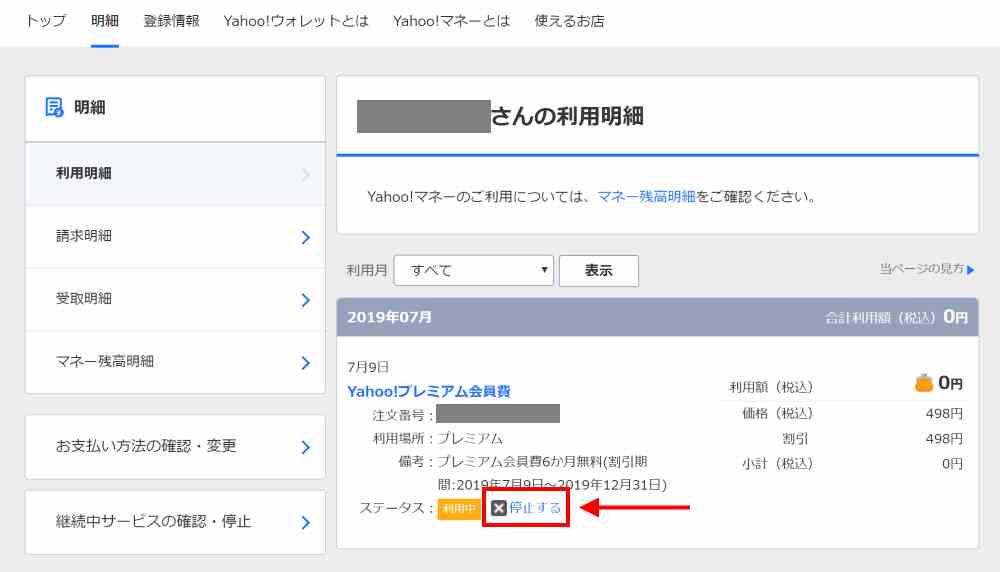Click chevron next to 請求明細

click(x=305, y=237)
